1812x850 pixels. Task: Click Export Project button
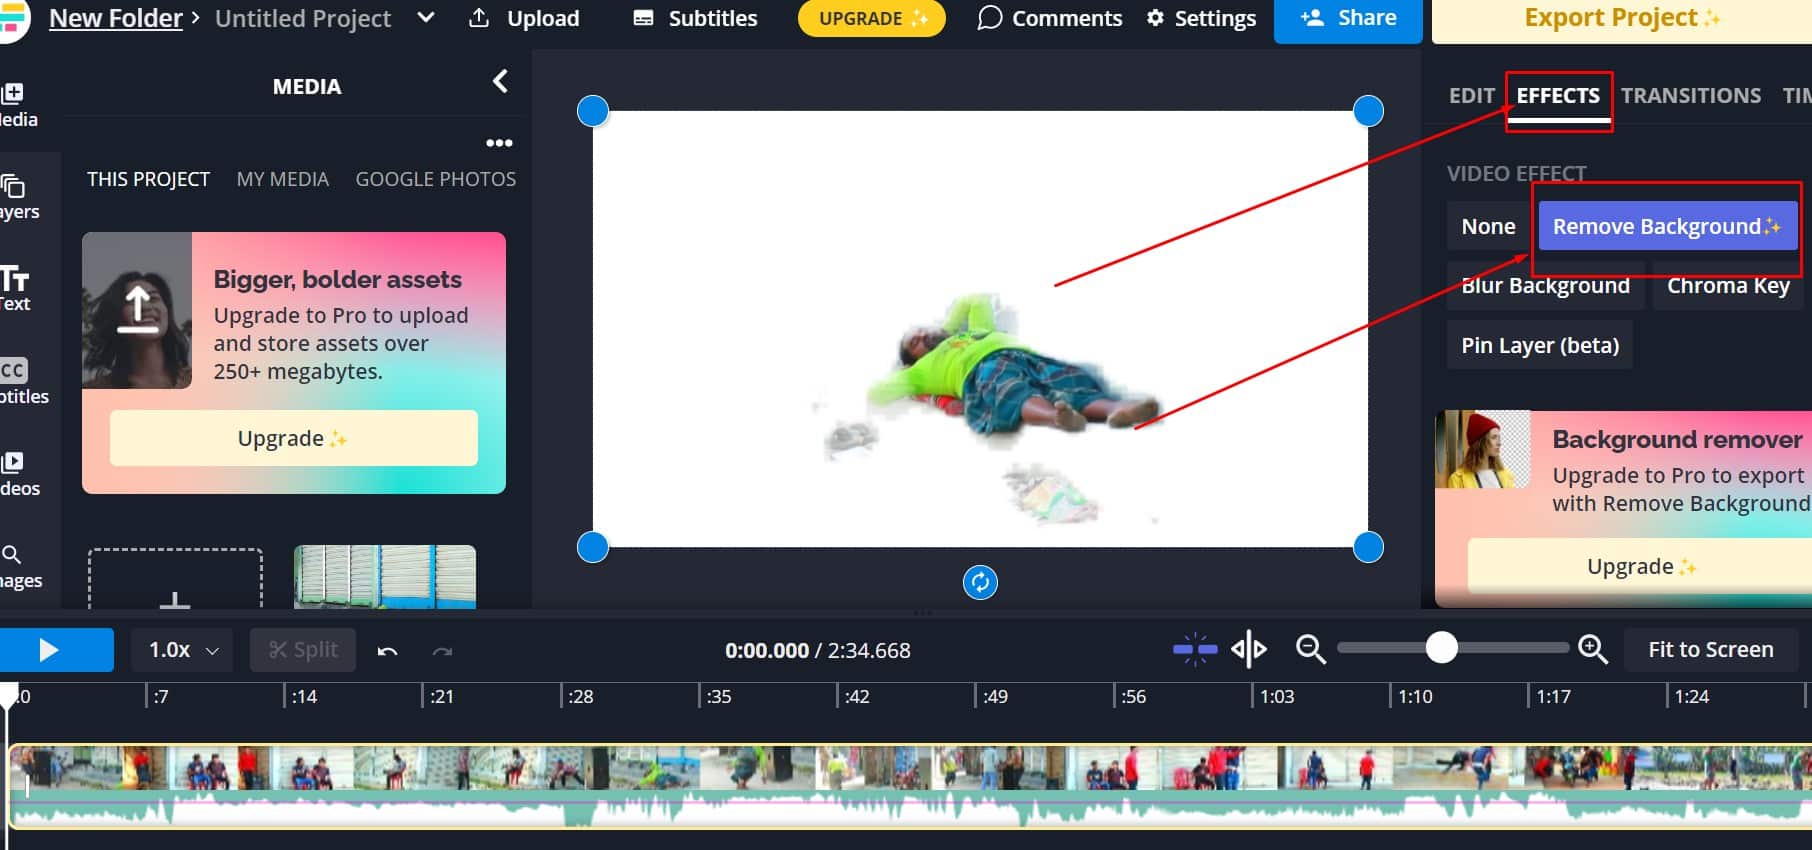tap(1621, 18)
